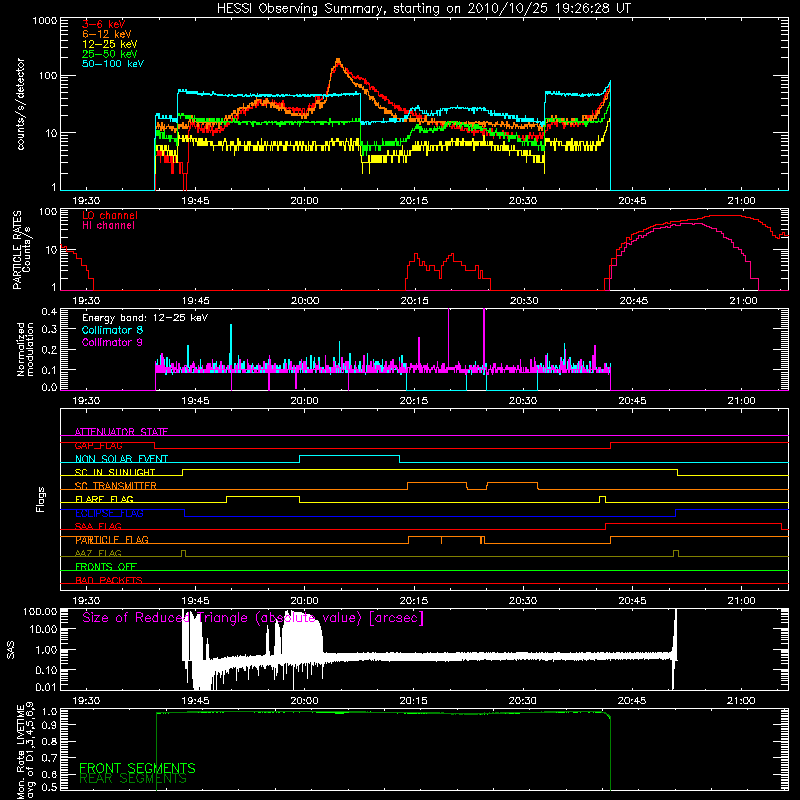
Task: Click the BAD PACKETS flag label
Action: tap(109, 580)
